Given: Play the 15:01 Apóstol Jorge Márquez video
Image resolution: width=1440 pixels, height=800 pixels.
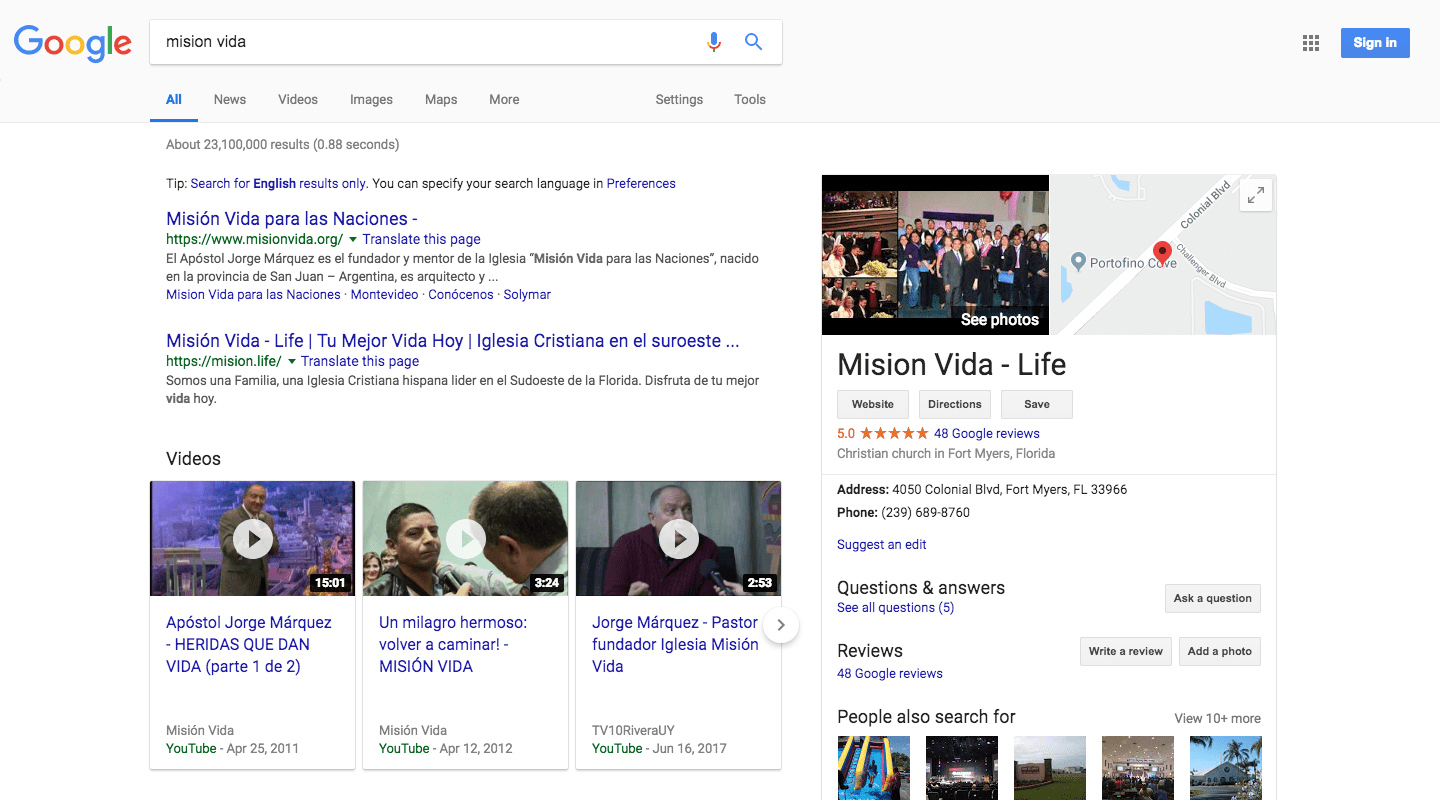Looking at the screenshot, I should click(253, 539).
